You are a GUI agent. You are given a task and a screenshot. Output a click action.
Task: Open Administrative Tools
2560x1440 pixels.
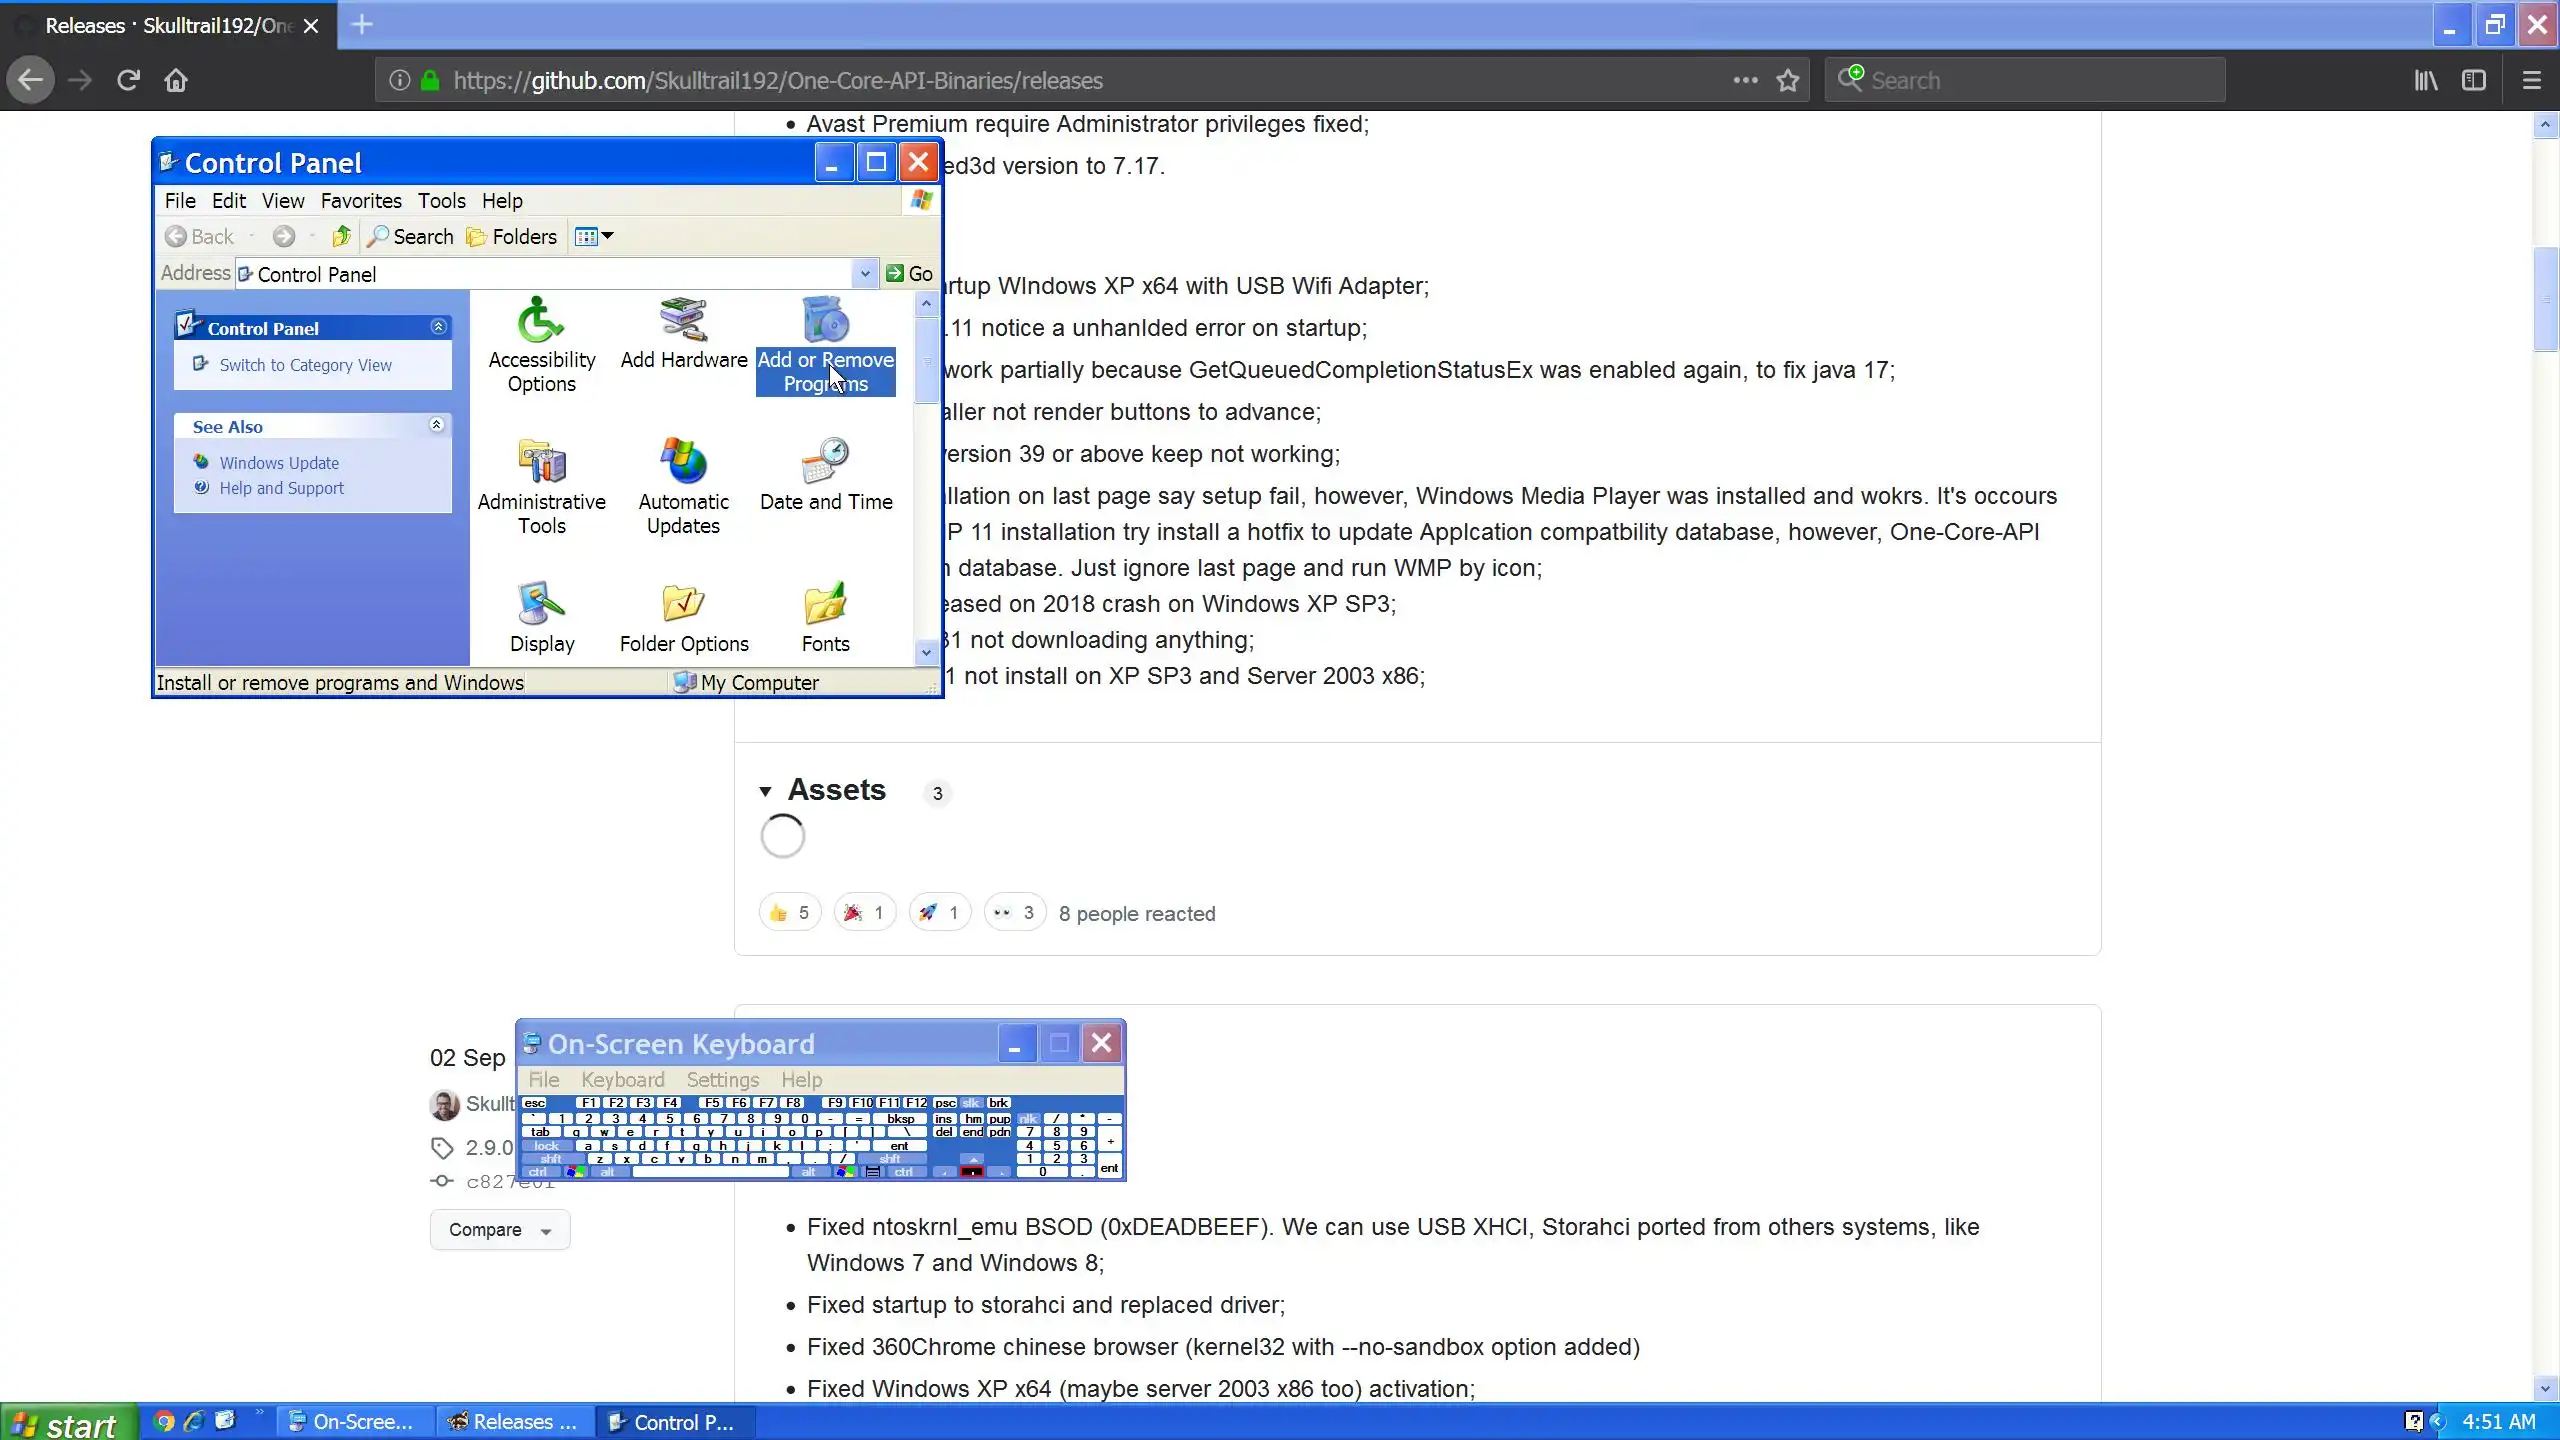(541, 487)
